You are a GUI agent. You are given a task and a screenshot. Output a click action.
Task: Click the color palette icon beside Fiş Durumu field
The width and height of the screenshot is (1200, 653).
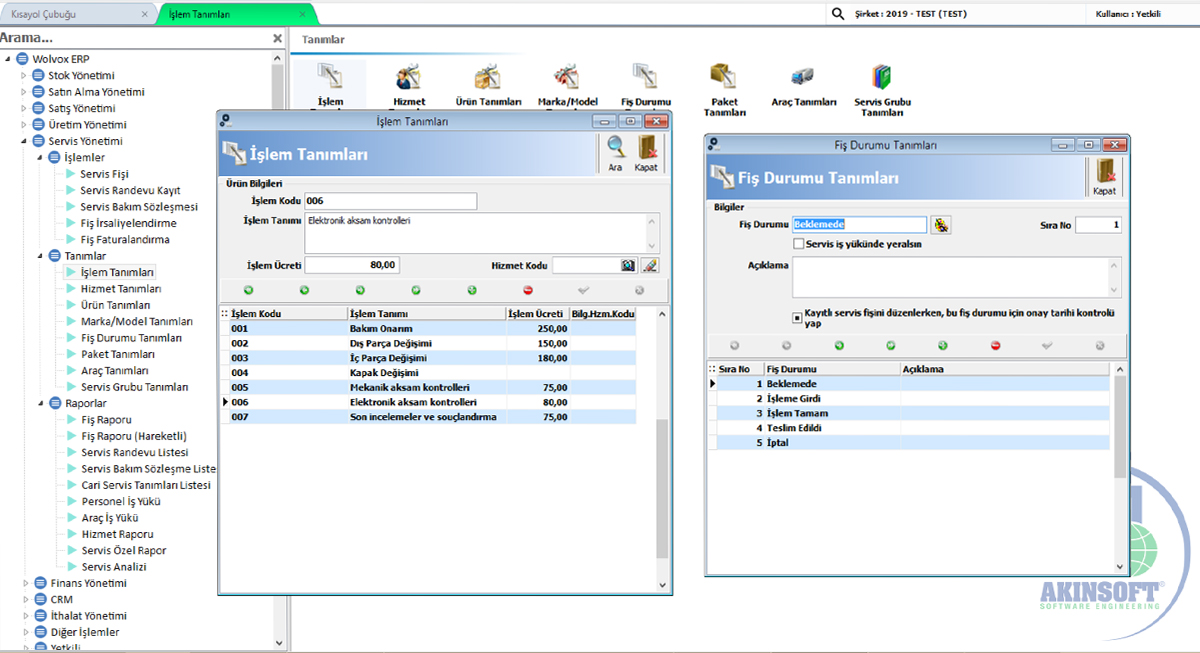(940, 225)
